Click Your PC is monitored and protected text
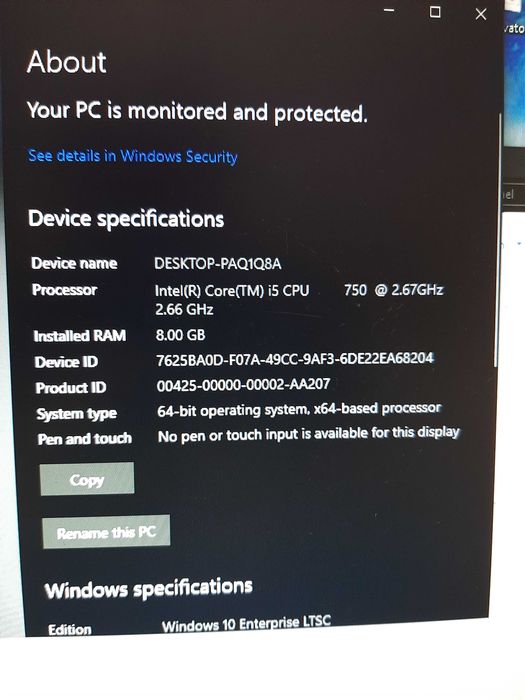The height and width of the screenshot is (700, 525). coord(197,112)
